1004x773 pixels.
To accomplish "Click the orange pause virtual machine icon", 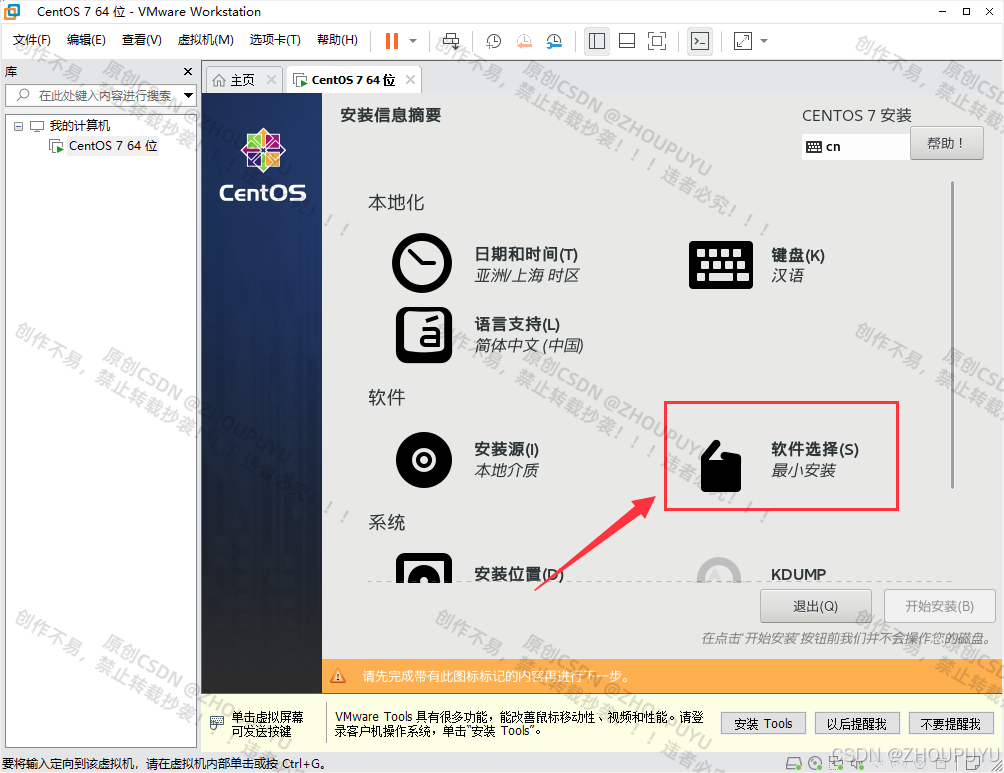I will [x=392, y=41].
